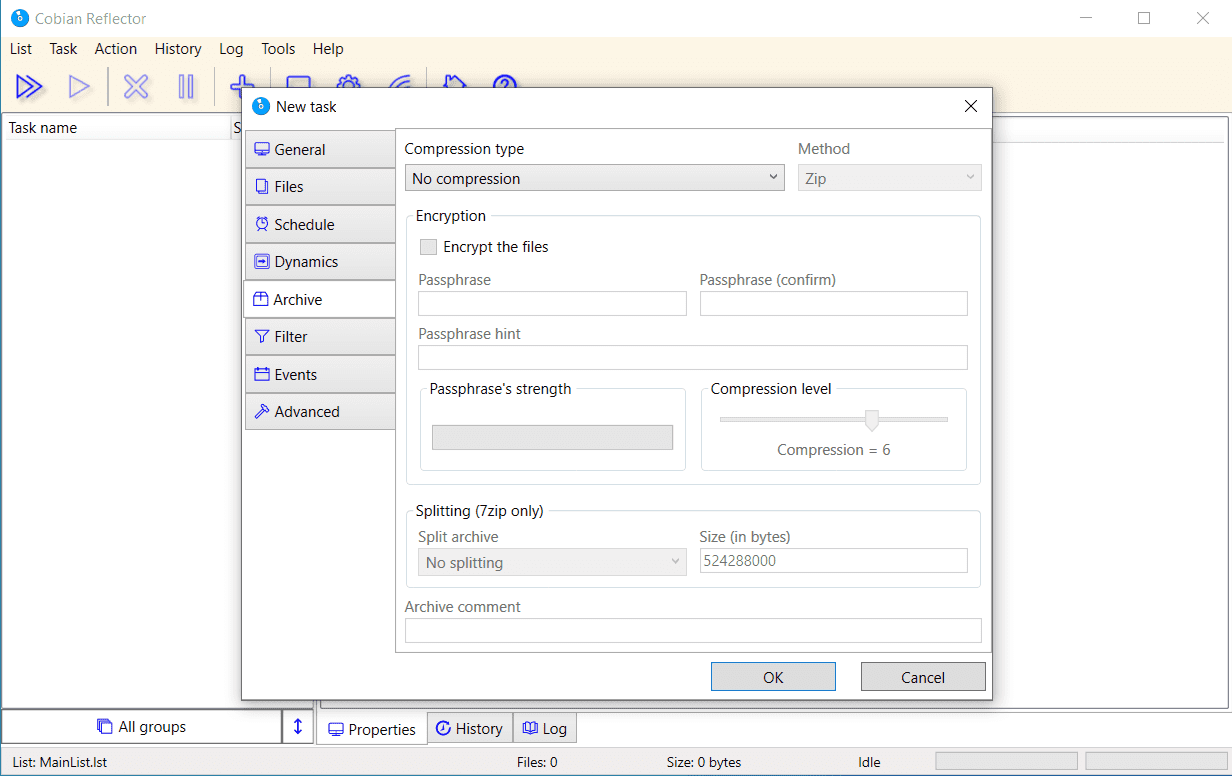The height and width of the screenshot is (776, 1232).
Task: Confirm the new task with OK
Action: 773,677
